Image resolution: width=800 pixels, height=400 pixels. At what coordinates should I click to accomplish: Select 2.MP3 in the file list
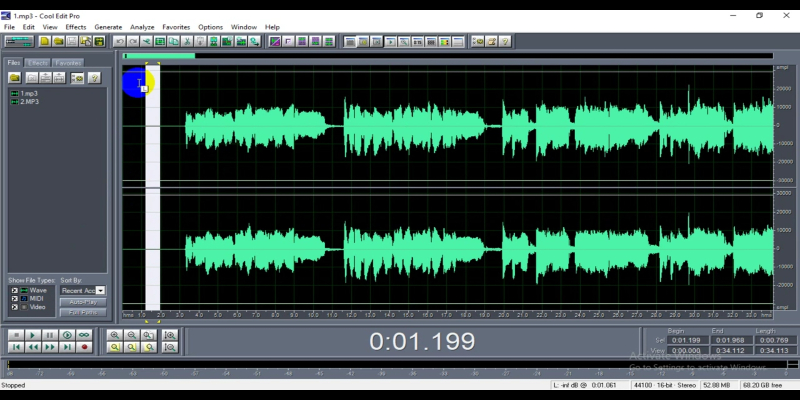coord(30,102)
